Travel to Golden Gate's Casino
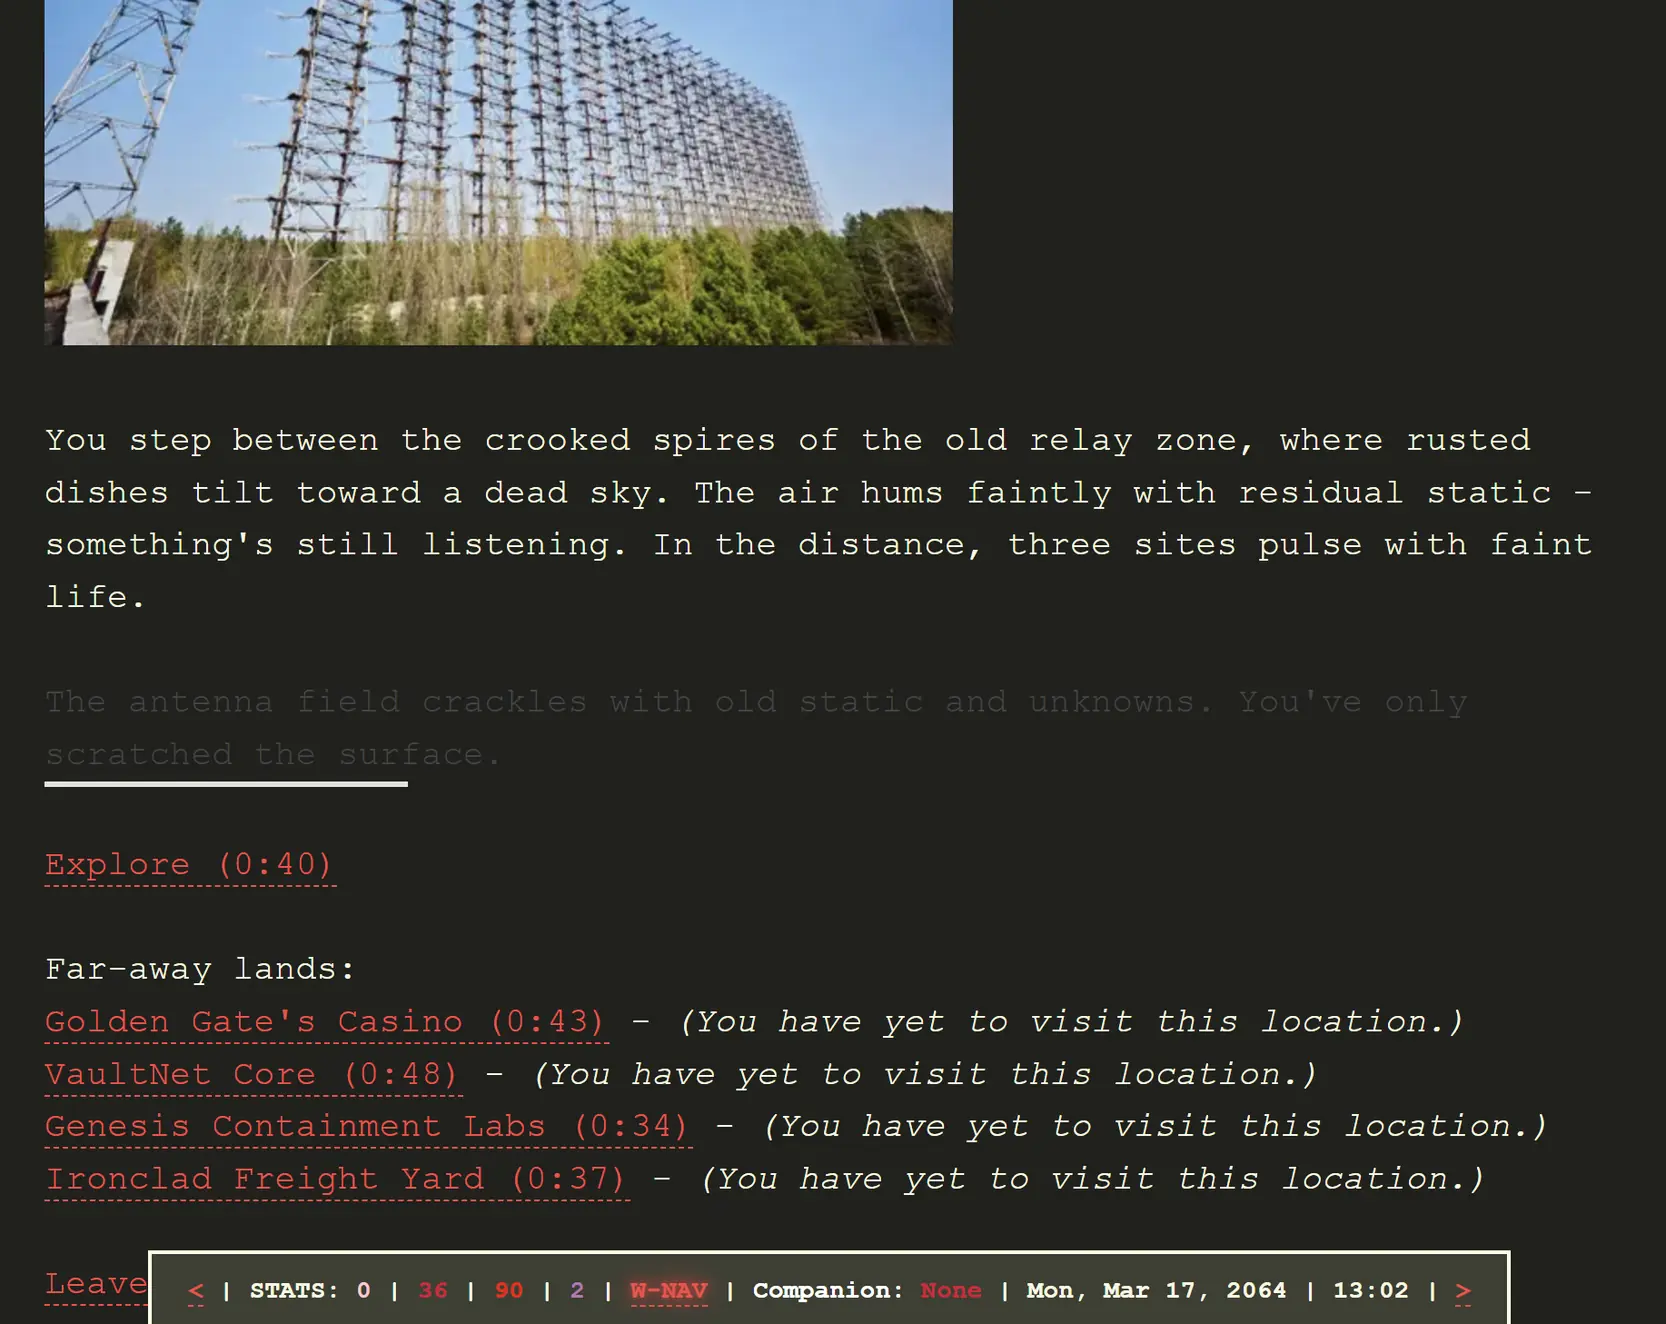This screenshot has width=1666, height=1324. pos(325,1022)
